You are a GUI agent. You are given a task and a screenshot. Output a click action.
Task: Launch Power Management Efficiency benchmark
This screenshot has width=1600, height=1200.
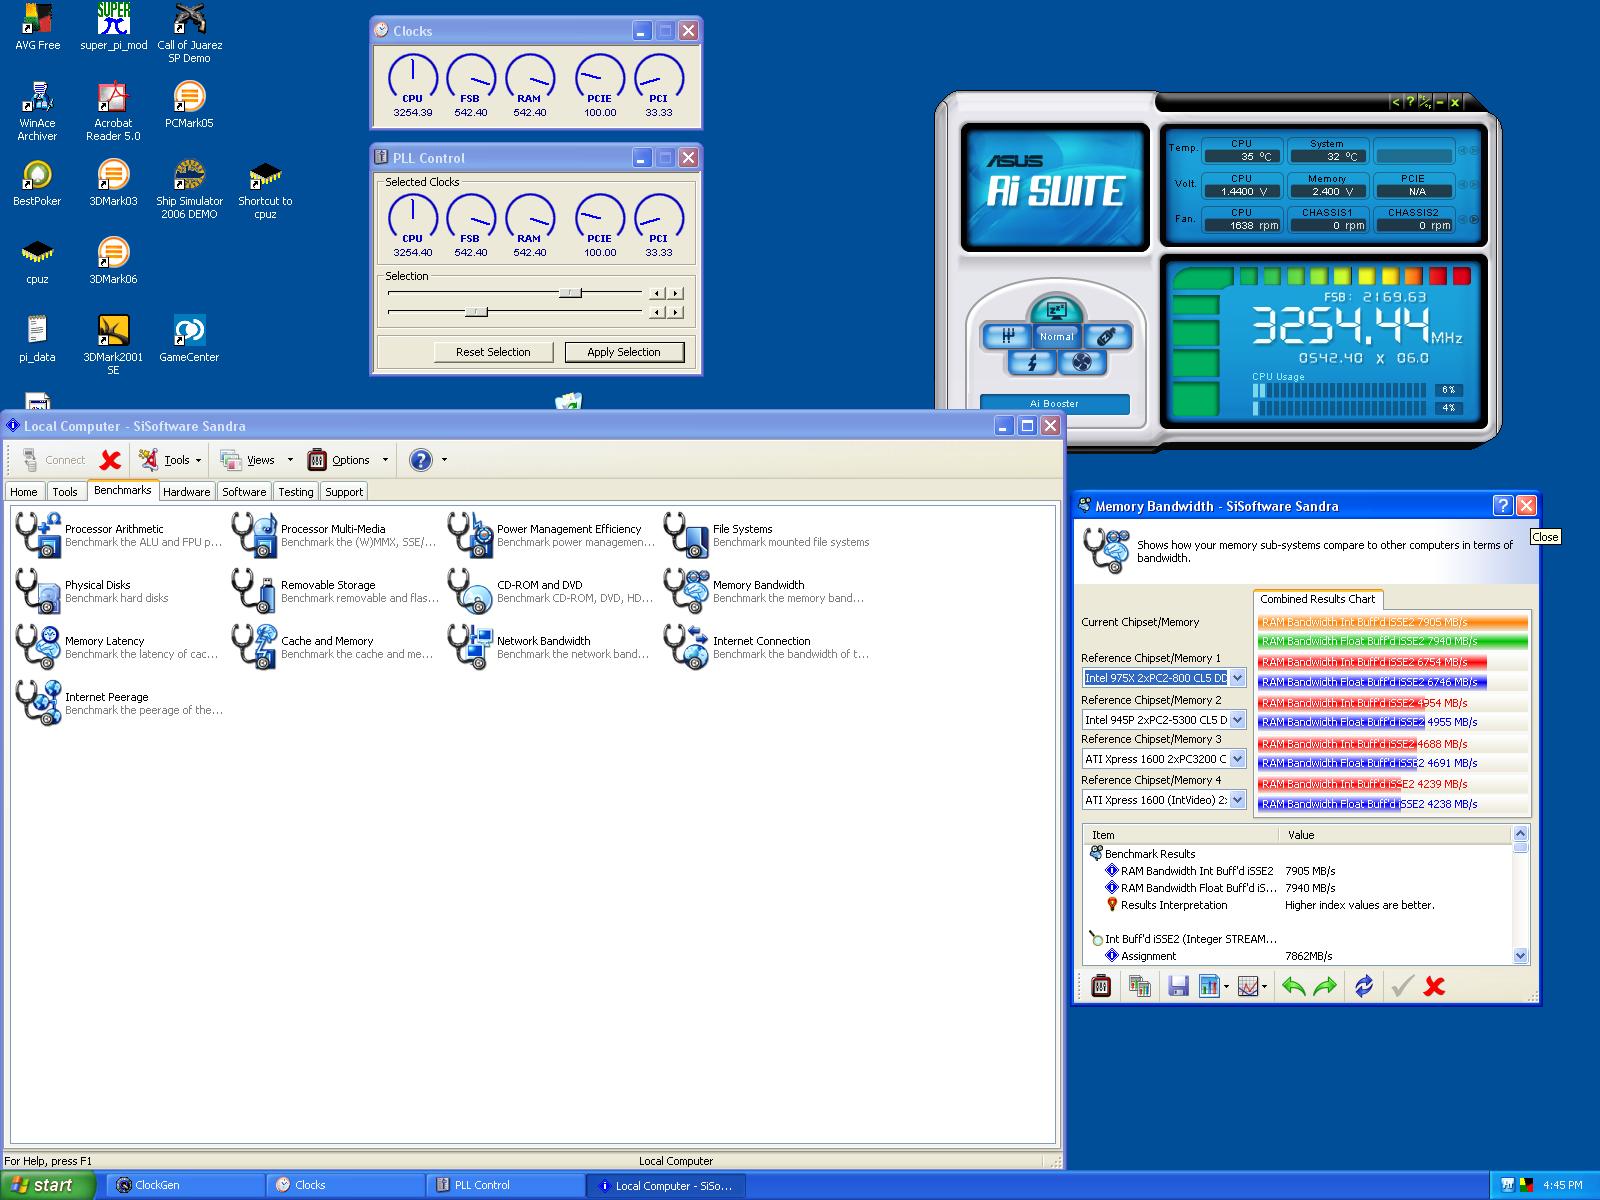coord(550,535)
